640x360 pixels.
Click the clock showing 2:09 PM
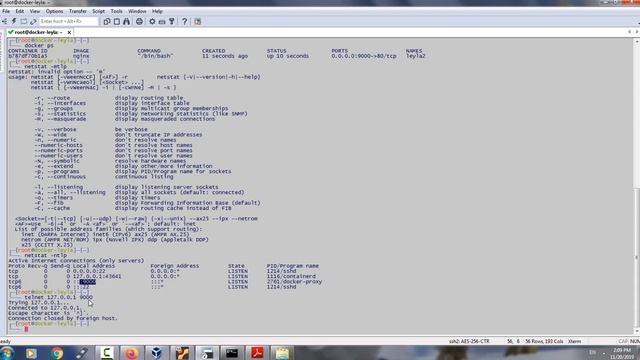(622, 350)
